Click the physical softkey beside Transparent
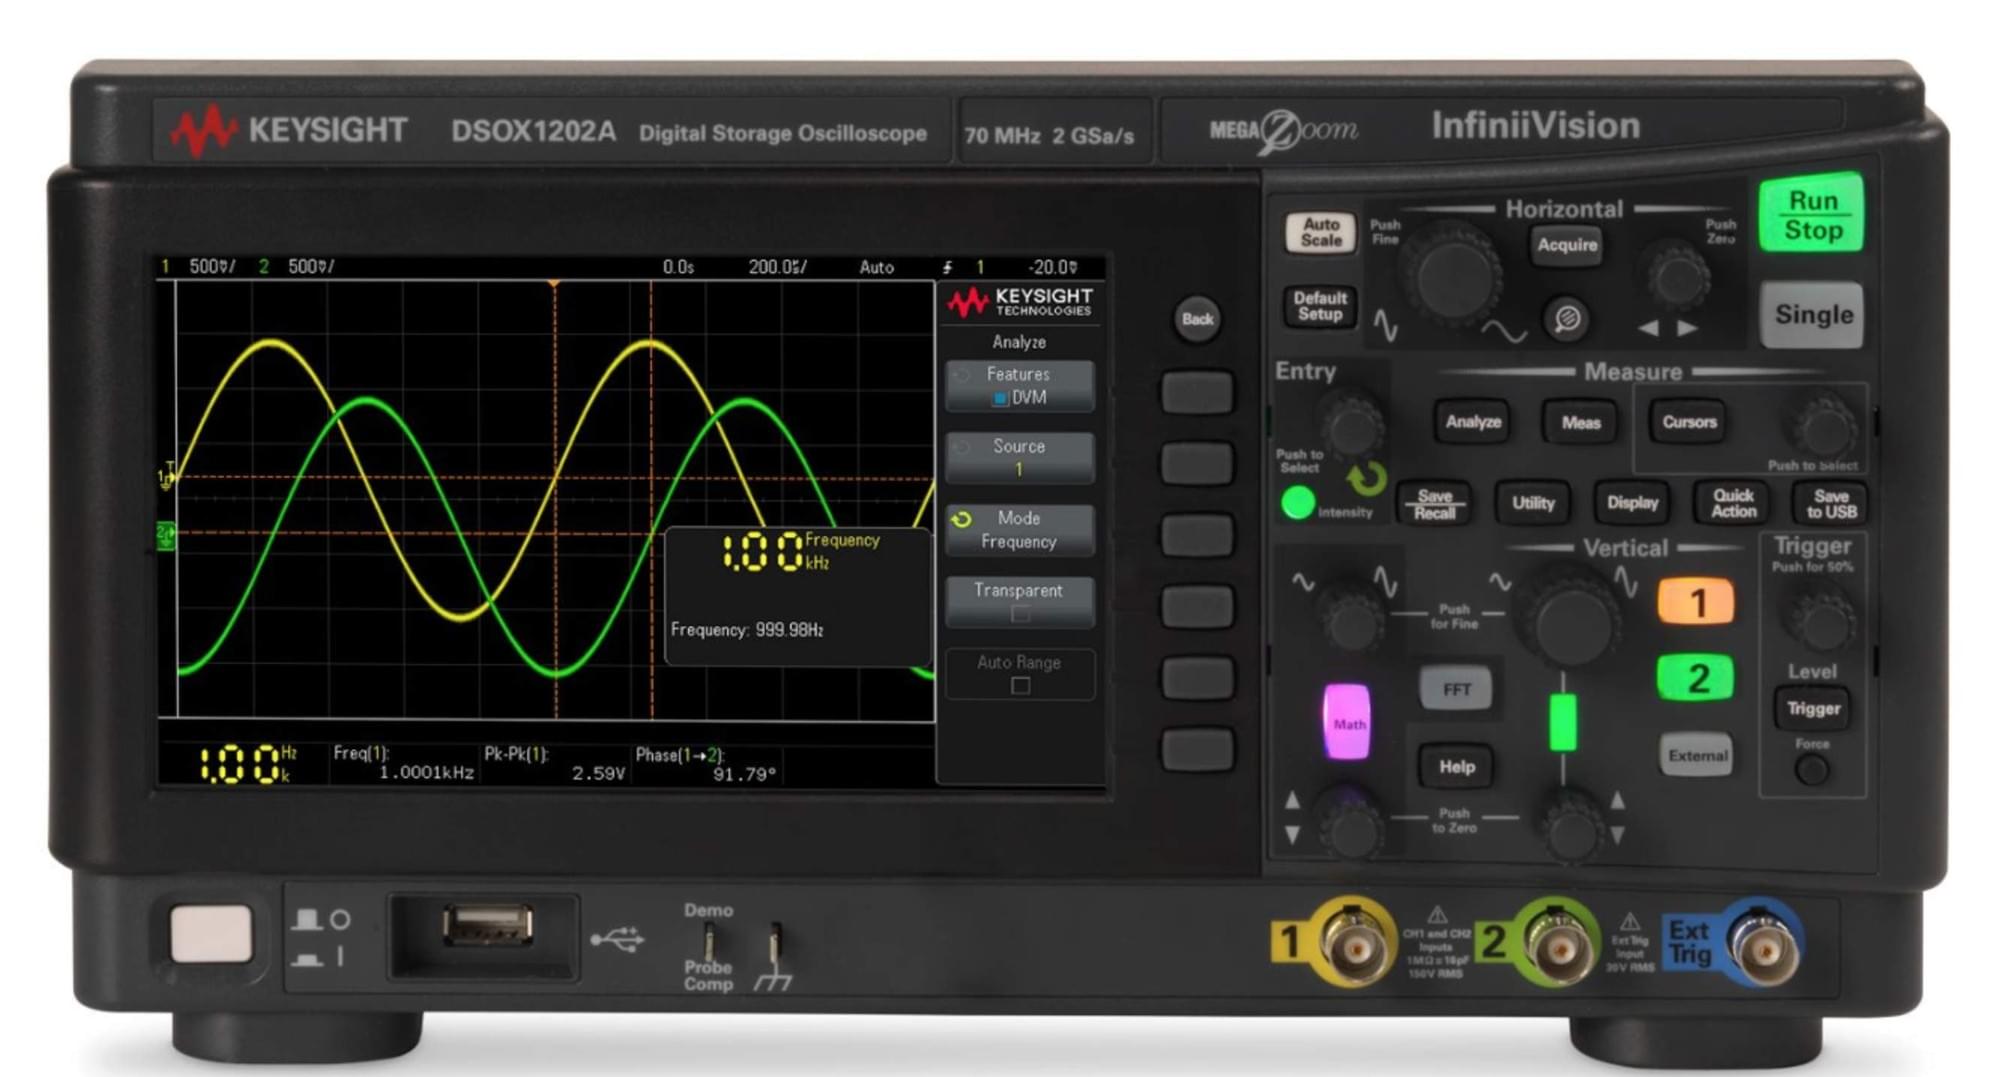The height and width of the screenshot is (1077, 2000). (1197, 607)
